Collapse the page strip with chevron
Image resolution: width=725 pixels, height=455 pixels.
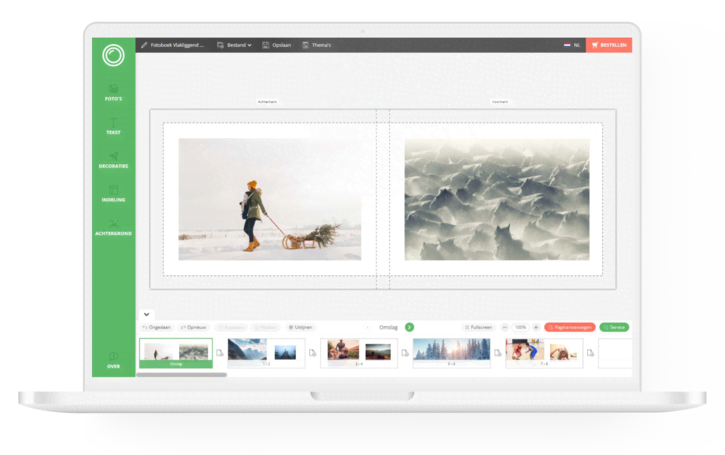pyautogui.click(x=146, y=314)
